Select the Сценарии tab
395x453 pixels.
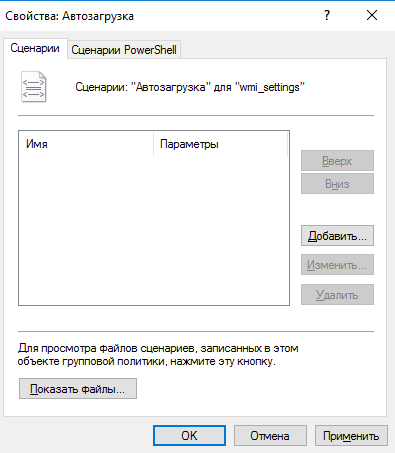point(35,48)
